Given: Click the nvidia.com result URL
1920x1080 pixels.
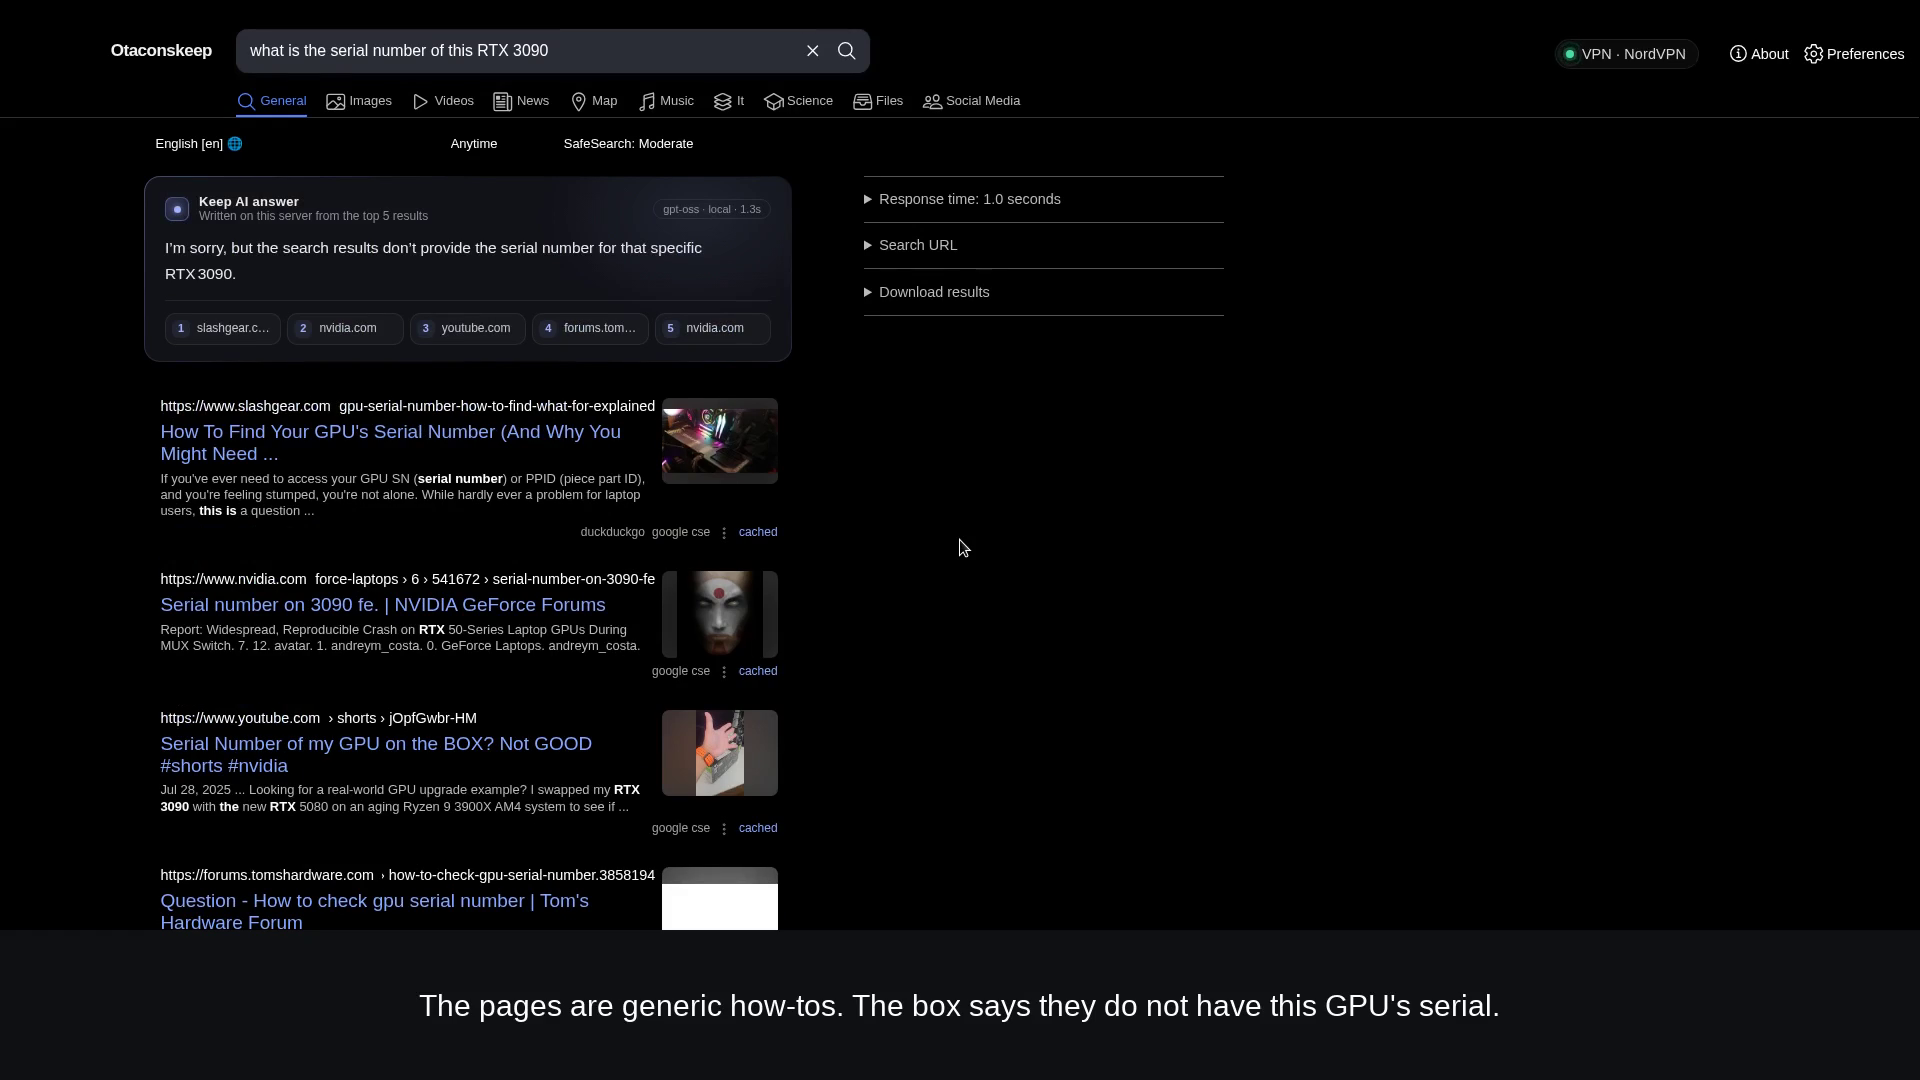Looking at the screenshot, I should pyautogui.click(x=408, y=579).
